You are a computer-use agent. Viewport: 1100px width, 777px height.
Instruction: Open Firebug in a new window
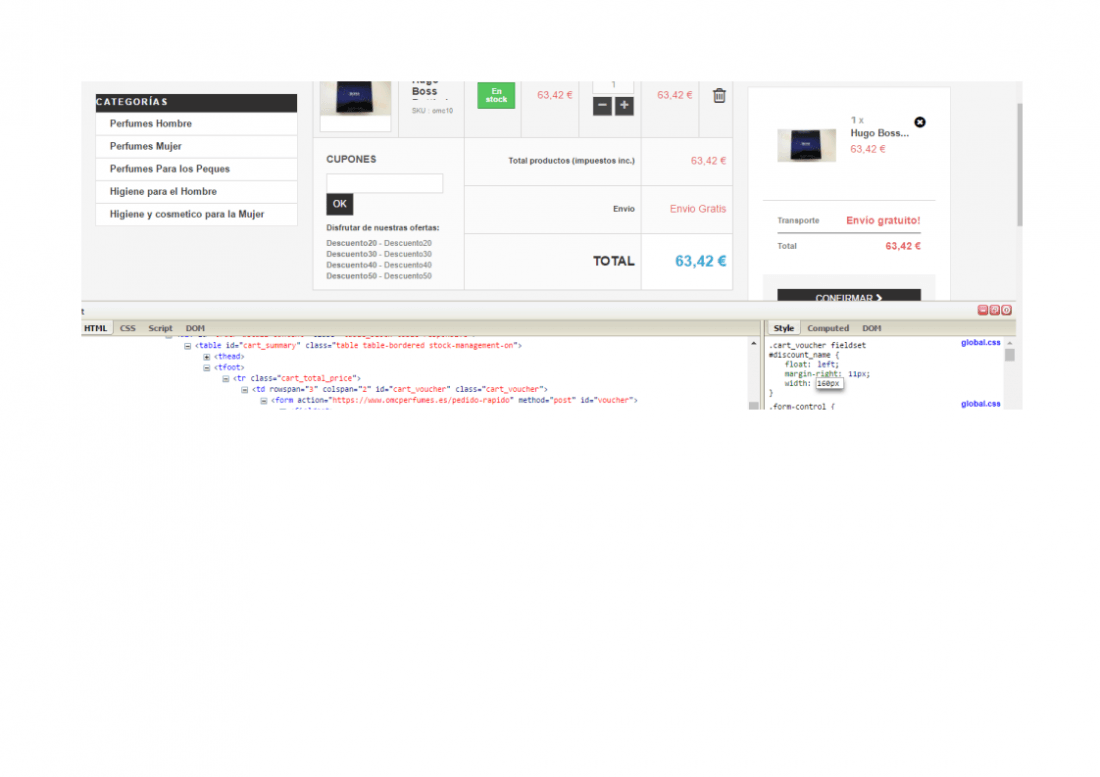click(x=994, y=310)
